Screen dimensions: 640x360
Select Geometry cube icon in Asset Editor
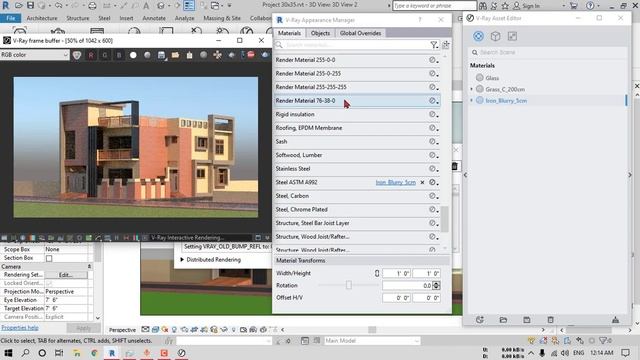[496, 36]
